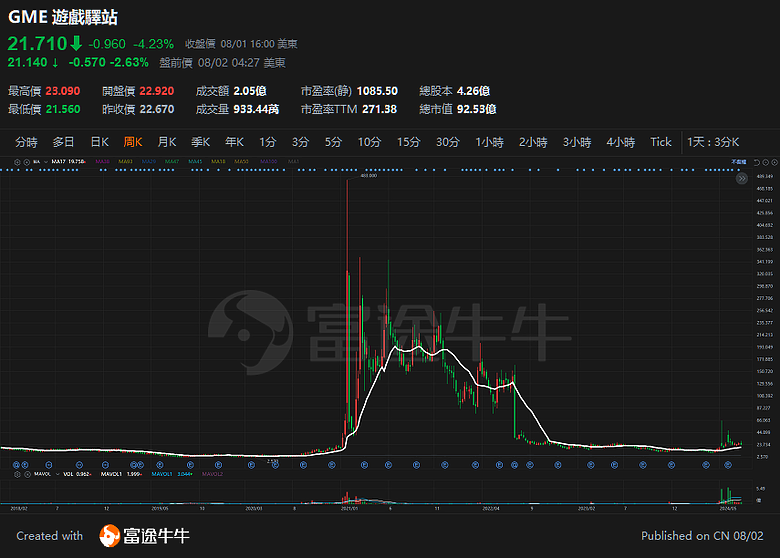The height and width of the screenshot is (558, 780).
Task: Click the 總市值 value 92.53億
Action: click(476, 109)
